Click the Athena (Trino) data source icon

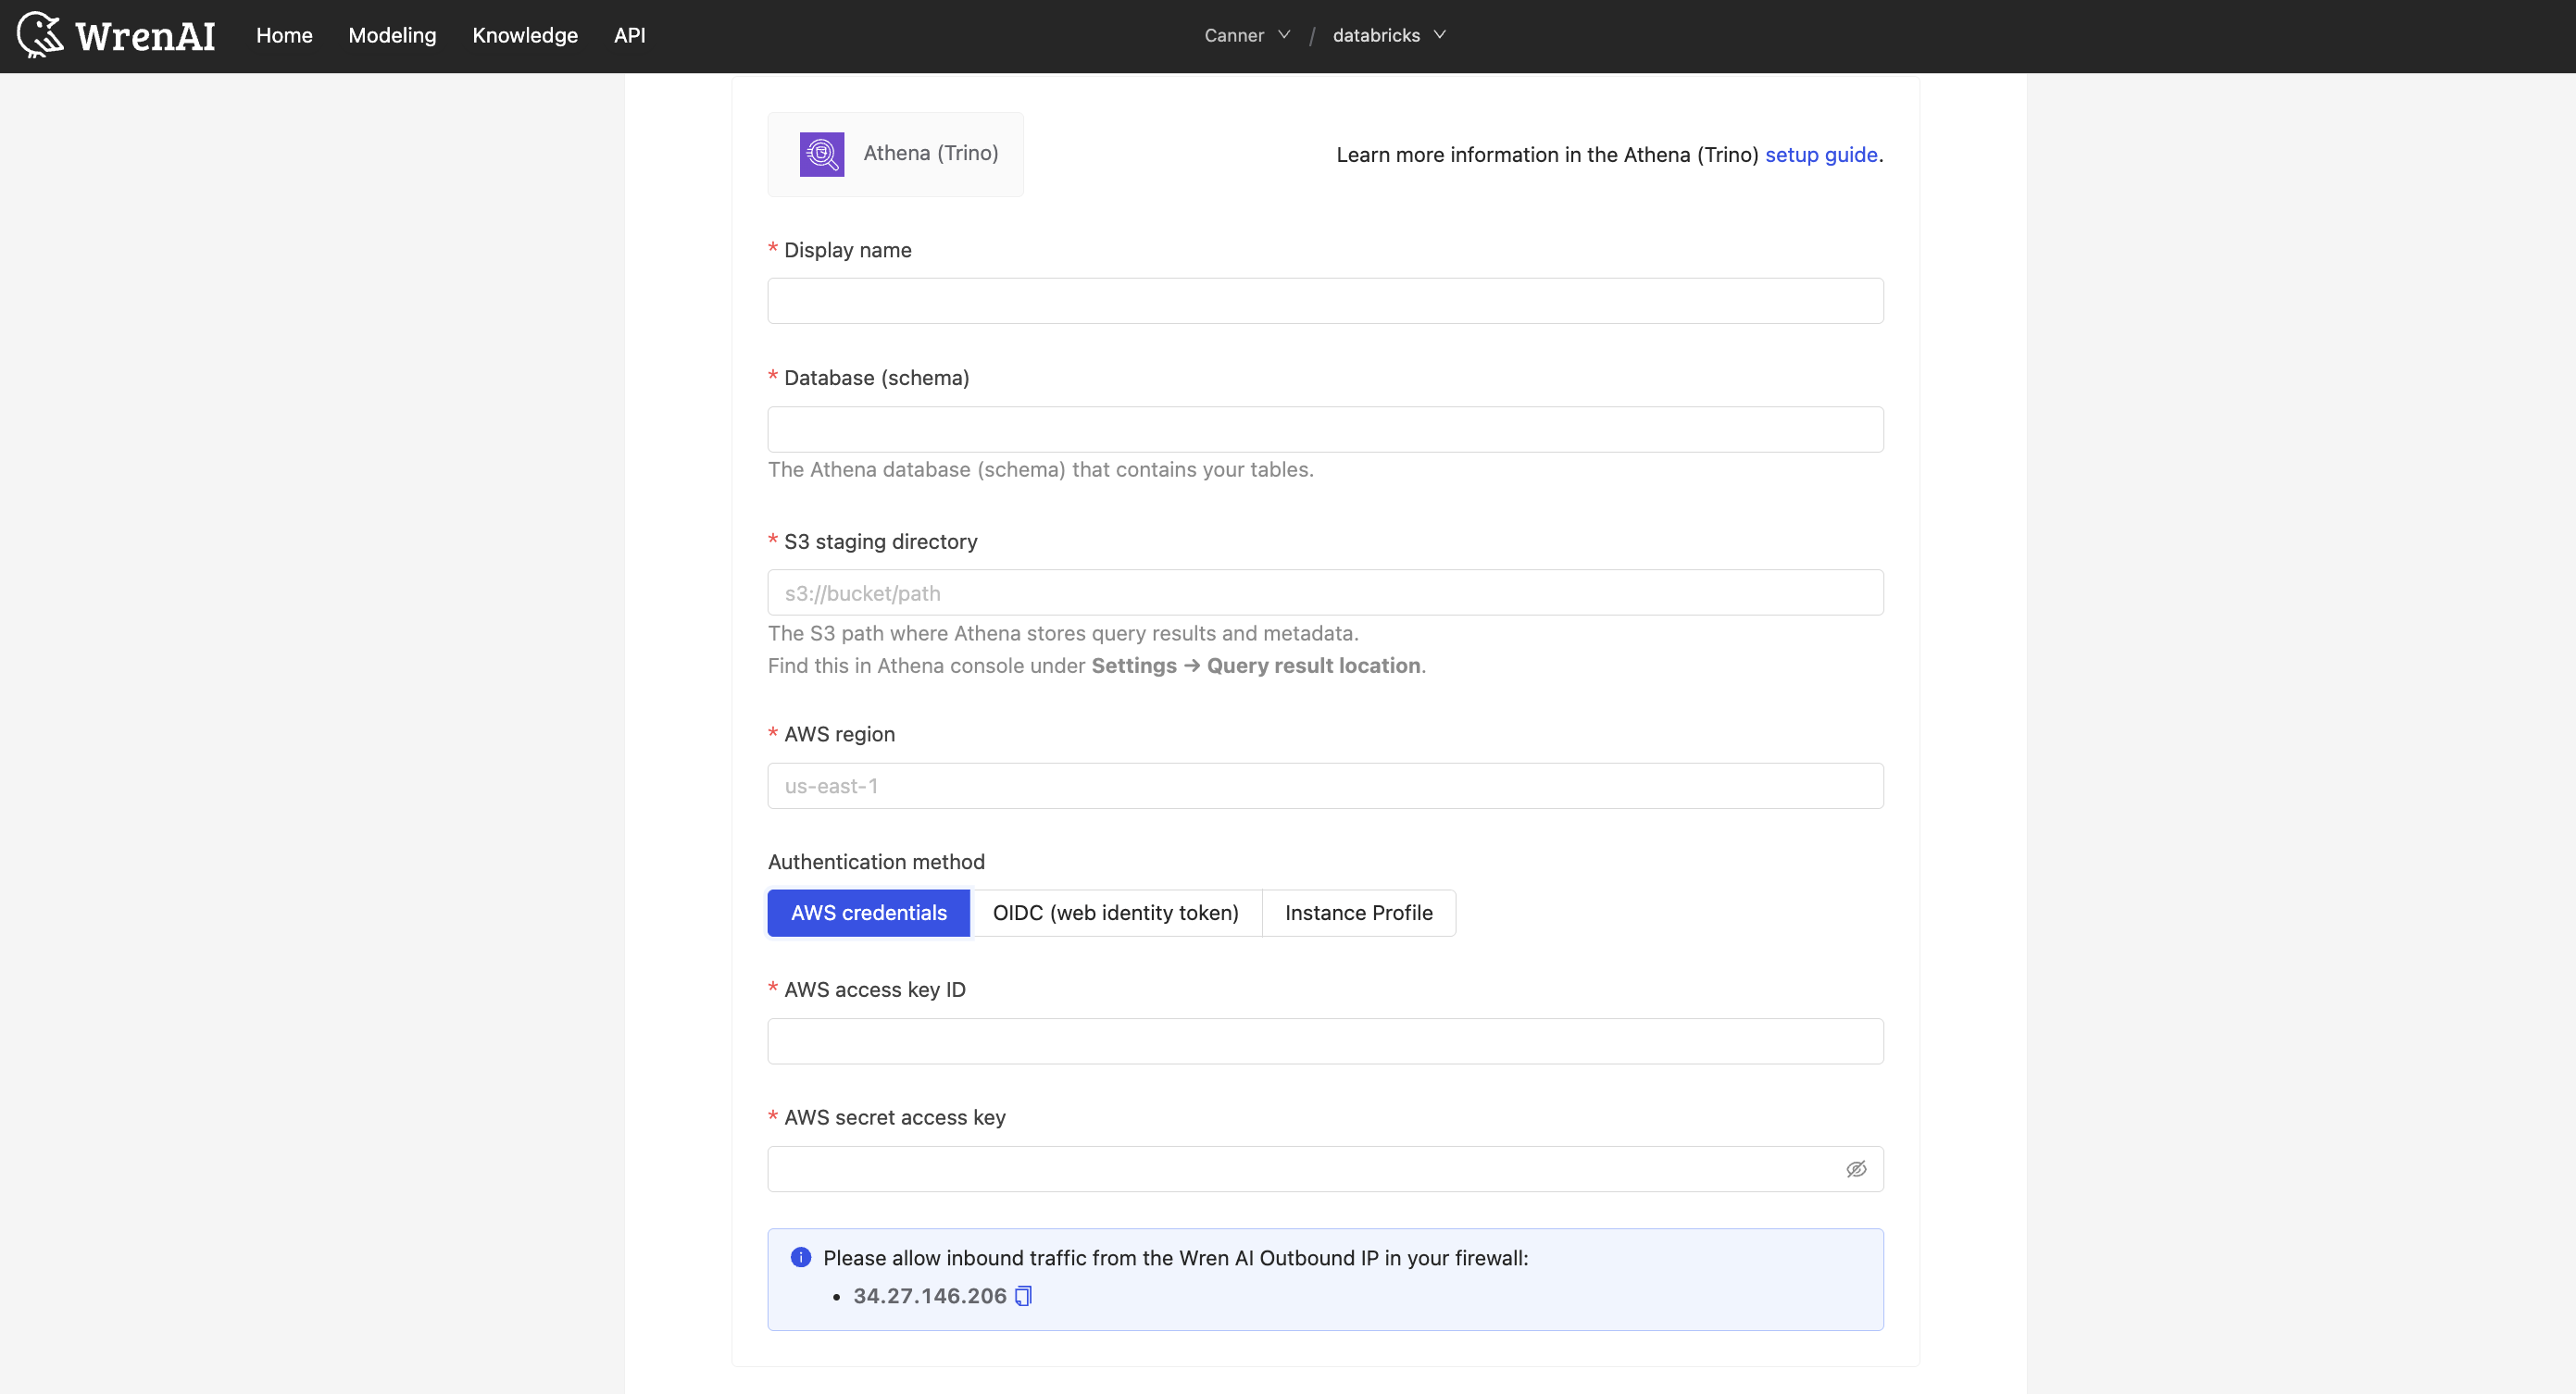(821, 154)
